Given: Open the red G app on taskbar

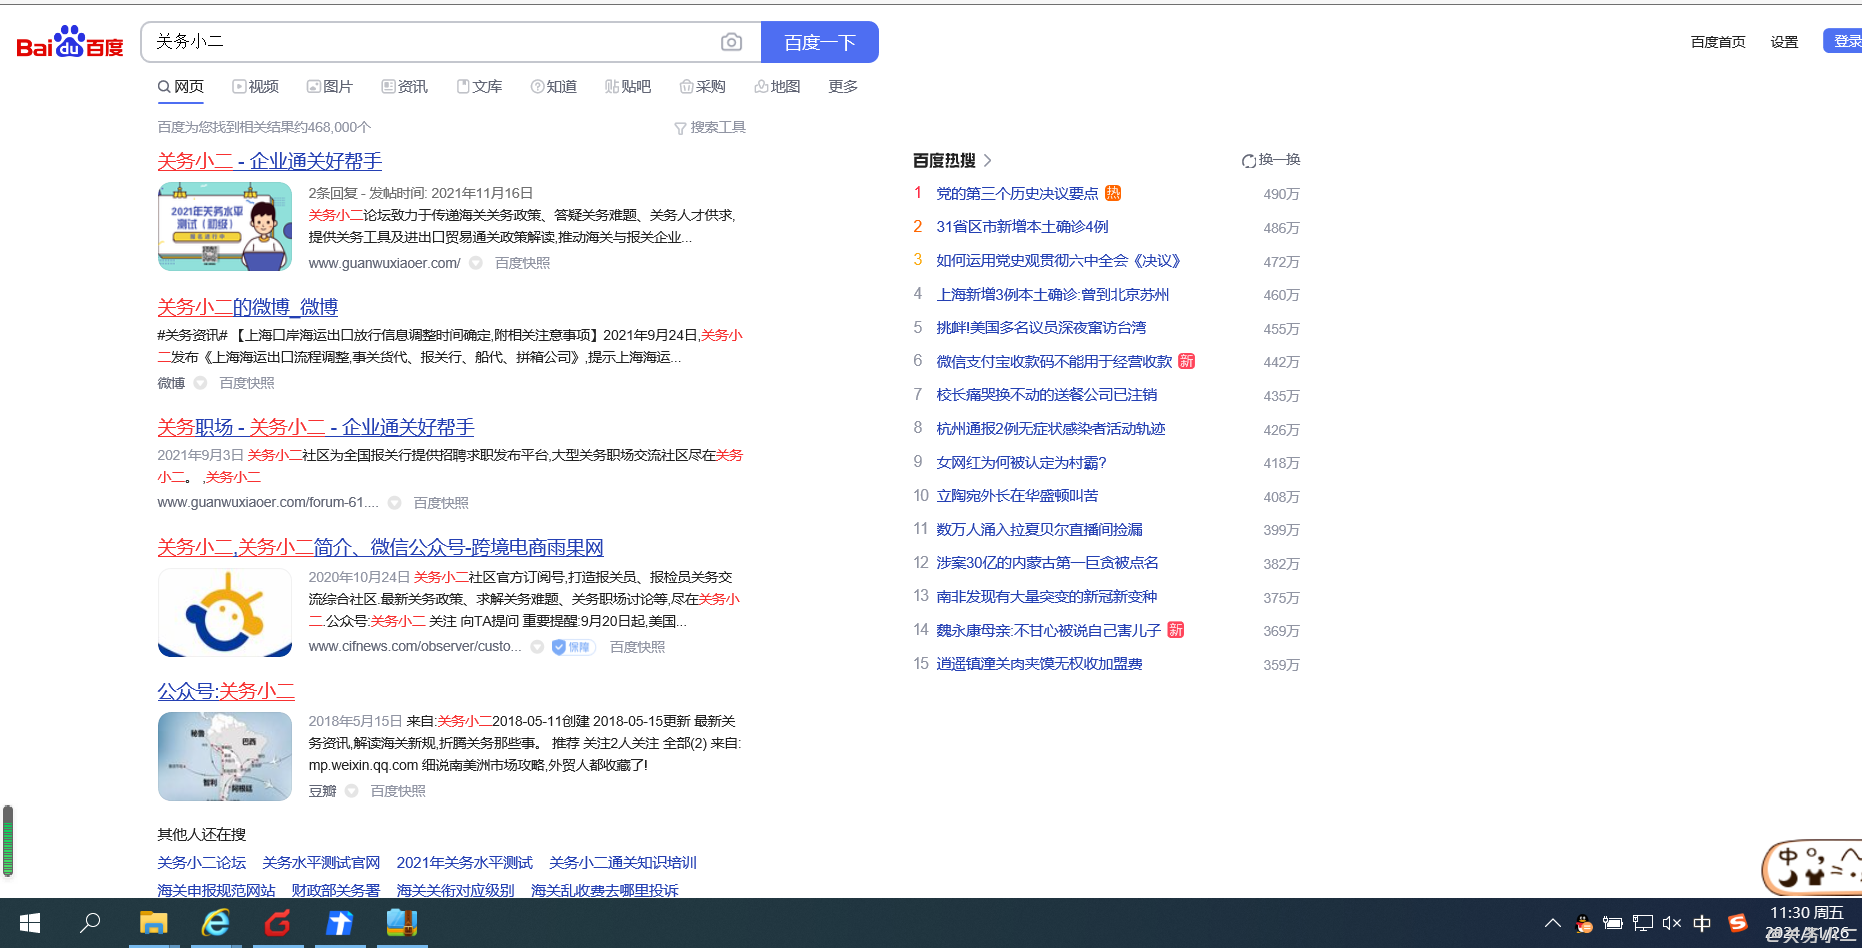Looking at the screenshot, I should (277, 923).
